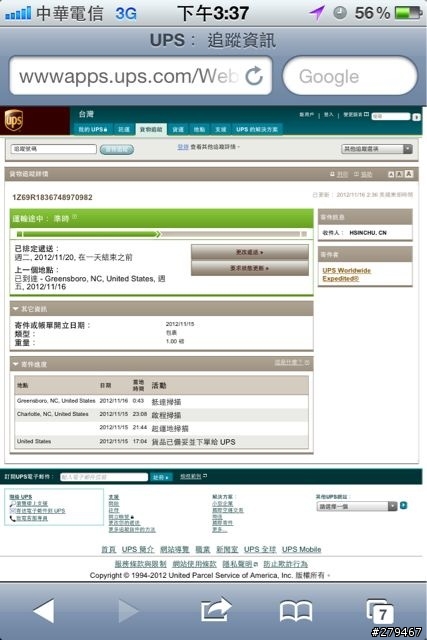Click the largest font size A icon
Viewport: 427px width, 640px height.
click(409, 174)
